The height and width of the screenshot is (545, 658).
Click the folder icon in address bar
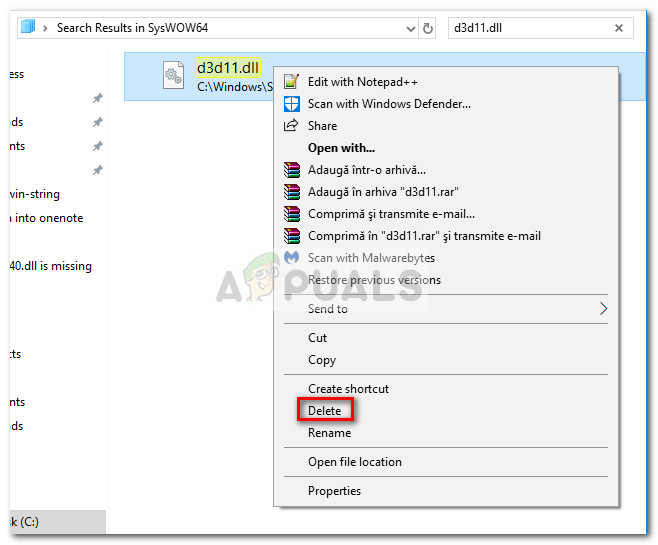pos(28,26)
